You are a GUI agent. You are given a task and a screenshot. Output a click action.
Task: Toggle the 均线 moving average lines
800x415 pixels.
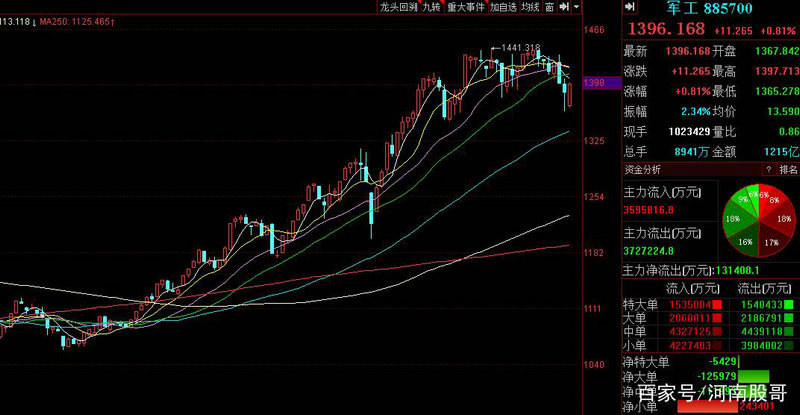coord(531,7)
